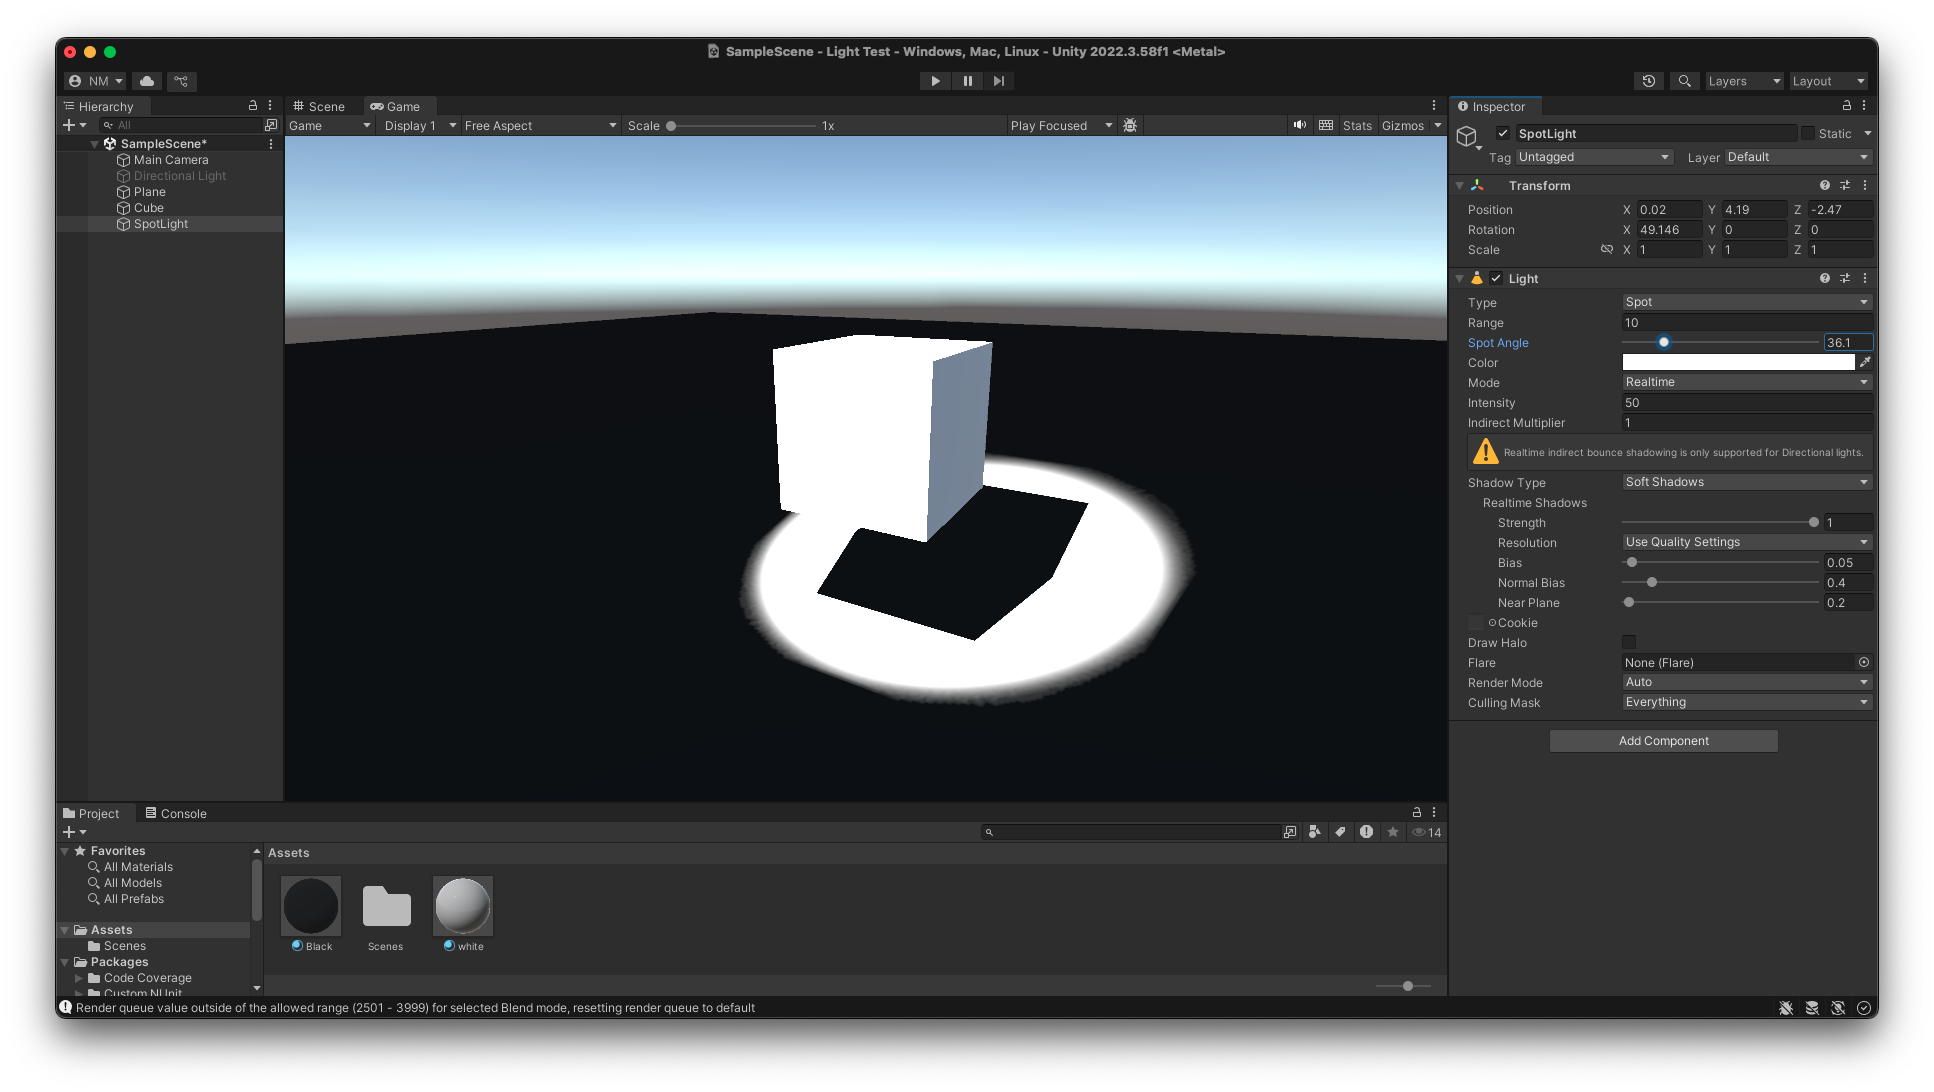Switch to the Scene tab
The width and height of the screenshot is (1934, 1092).
click(319, 106)
